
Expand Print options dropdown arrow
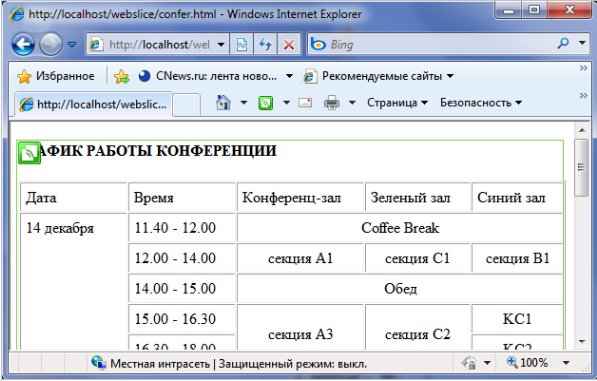352,103
